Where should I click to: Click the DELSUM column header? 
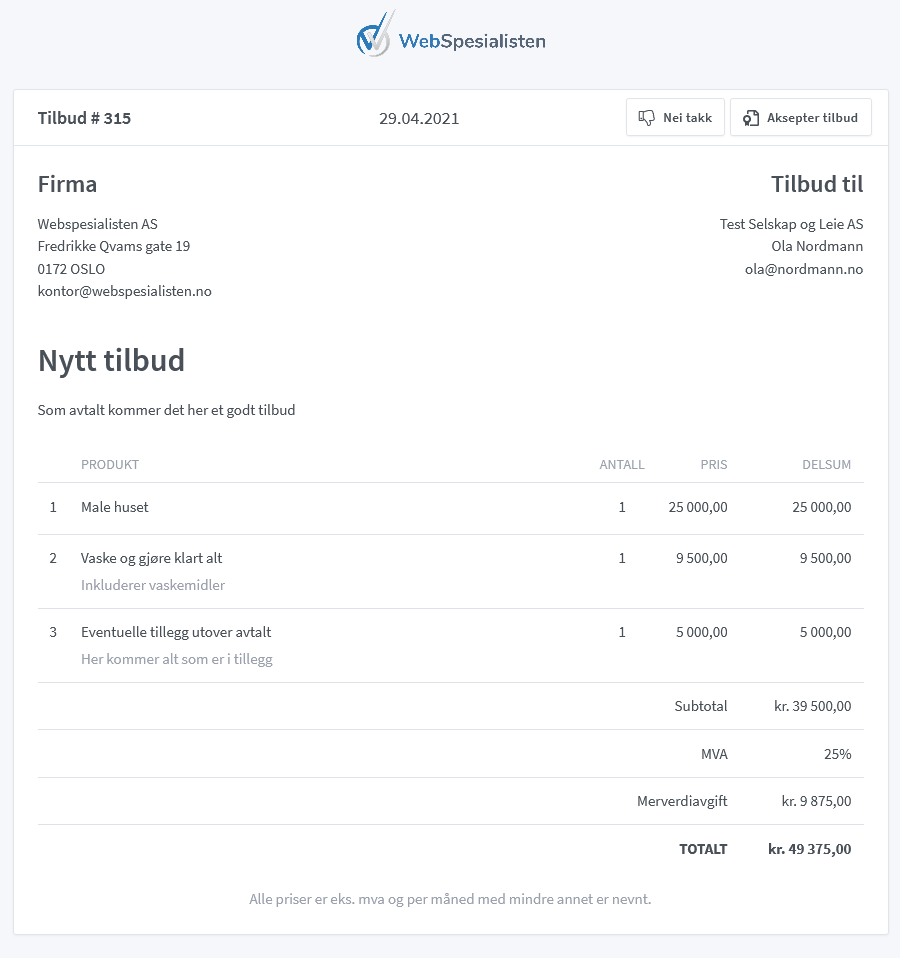826,464
